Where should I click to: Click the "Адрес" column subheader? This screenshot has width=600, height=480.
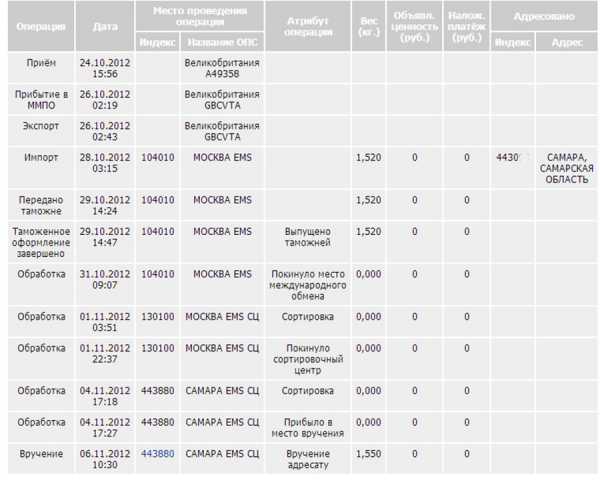click(566, 43)
